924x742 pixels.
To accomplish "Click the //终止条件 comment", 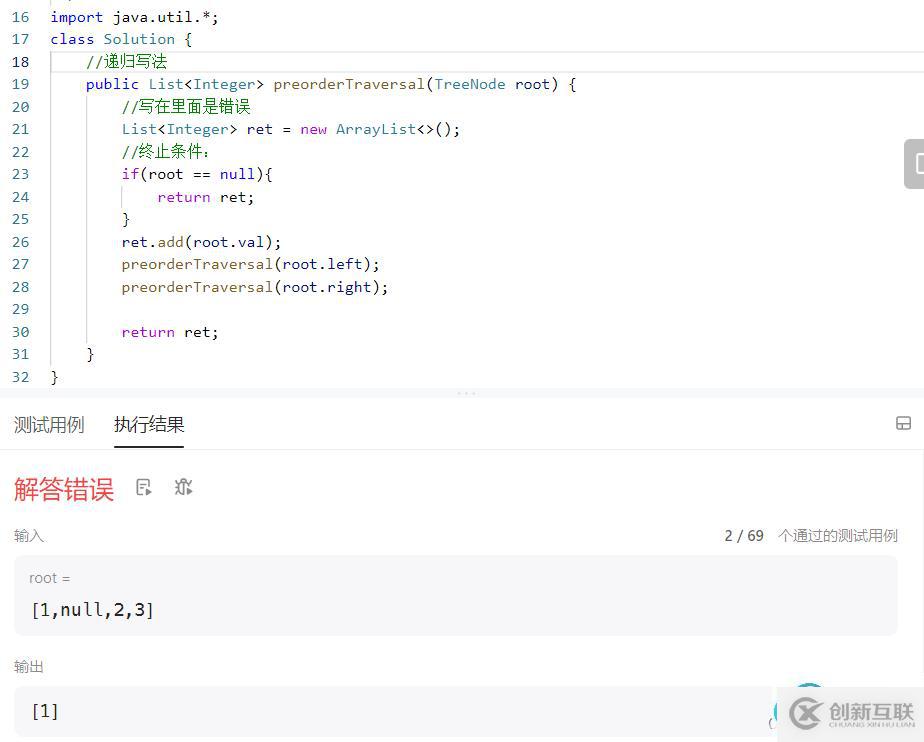I will (165, 152).
